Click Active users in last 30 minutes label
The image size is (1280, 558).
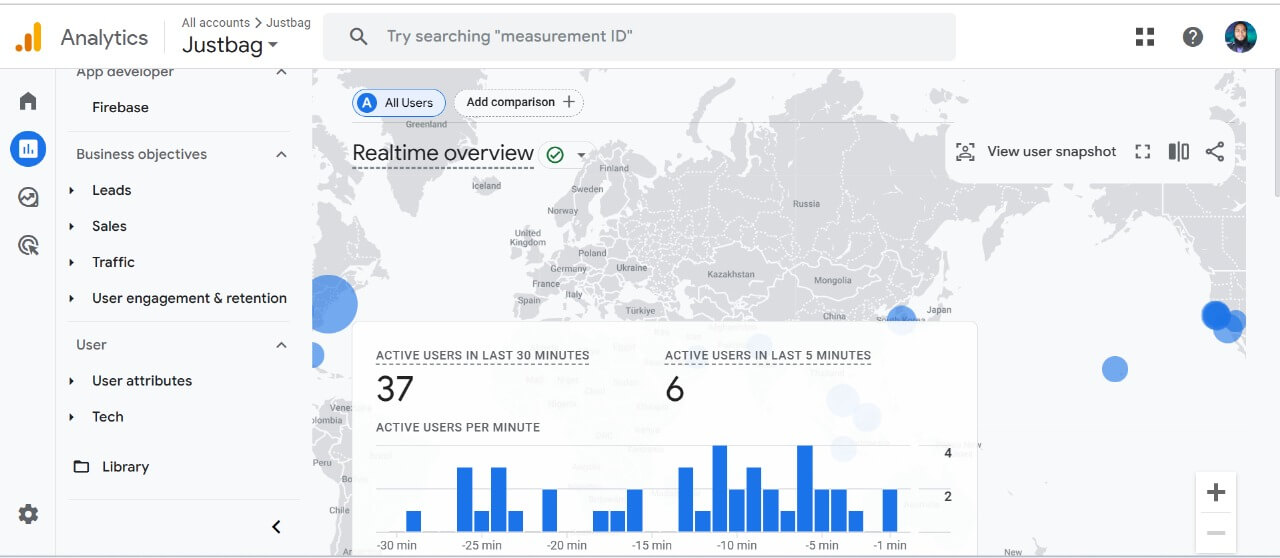tap(482, 356)
